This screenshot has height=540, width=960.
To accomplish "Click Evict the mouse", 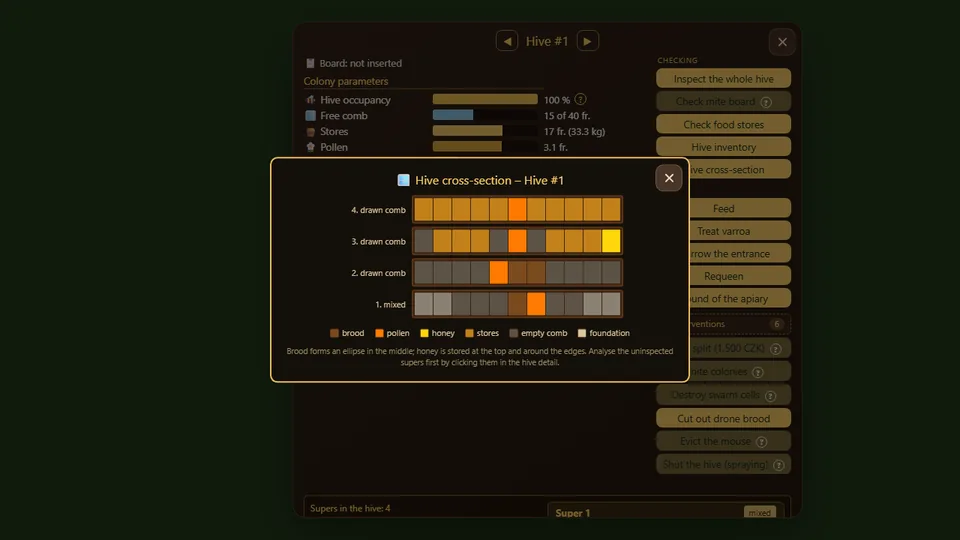I will click(x=723, y=441).
